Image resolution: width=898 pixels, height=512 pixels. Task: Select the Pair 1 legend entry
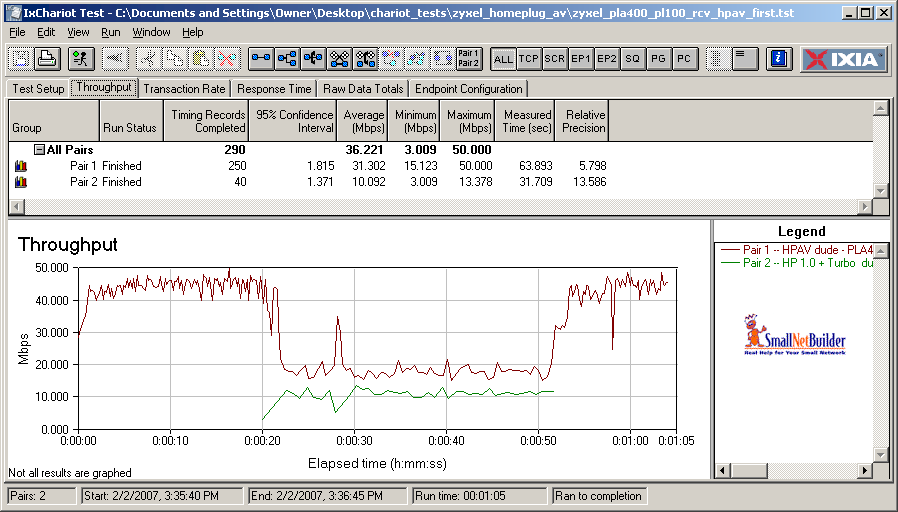click(x=797, y=250)
